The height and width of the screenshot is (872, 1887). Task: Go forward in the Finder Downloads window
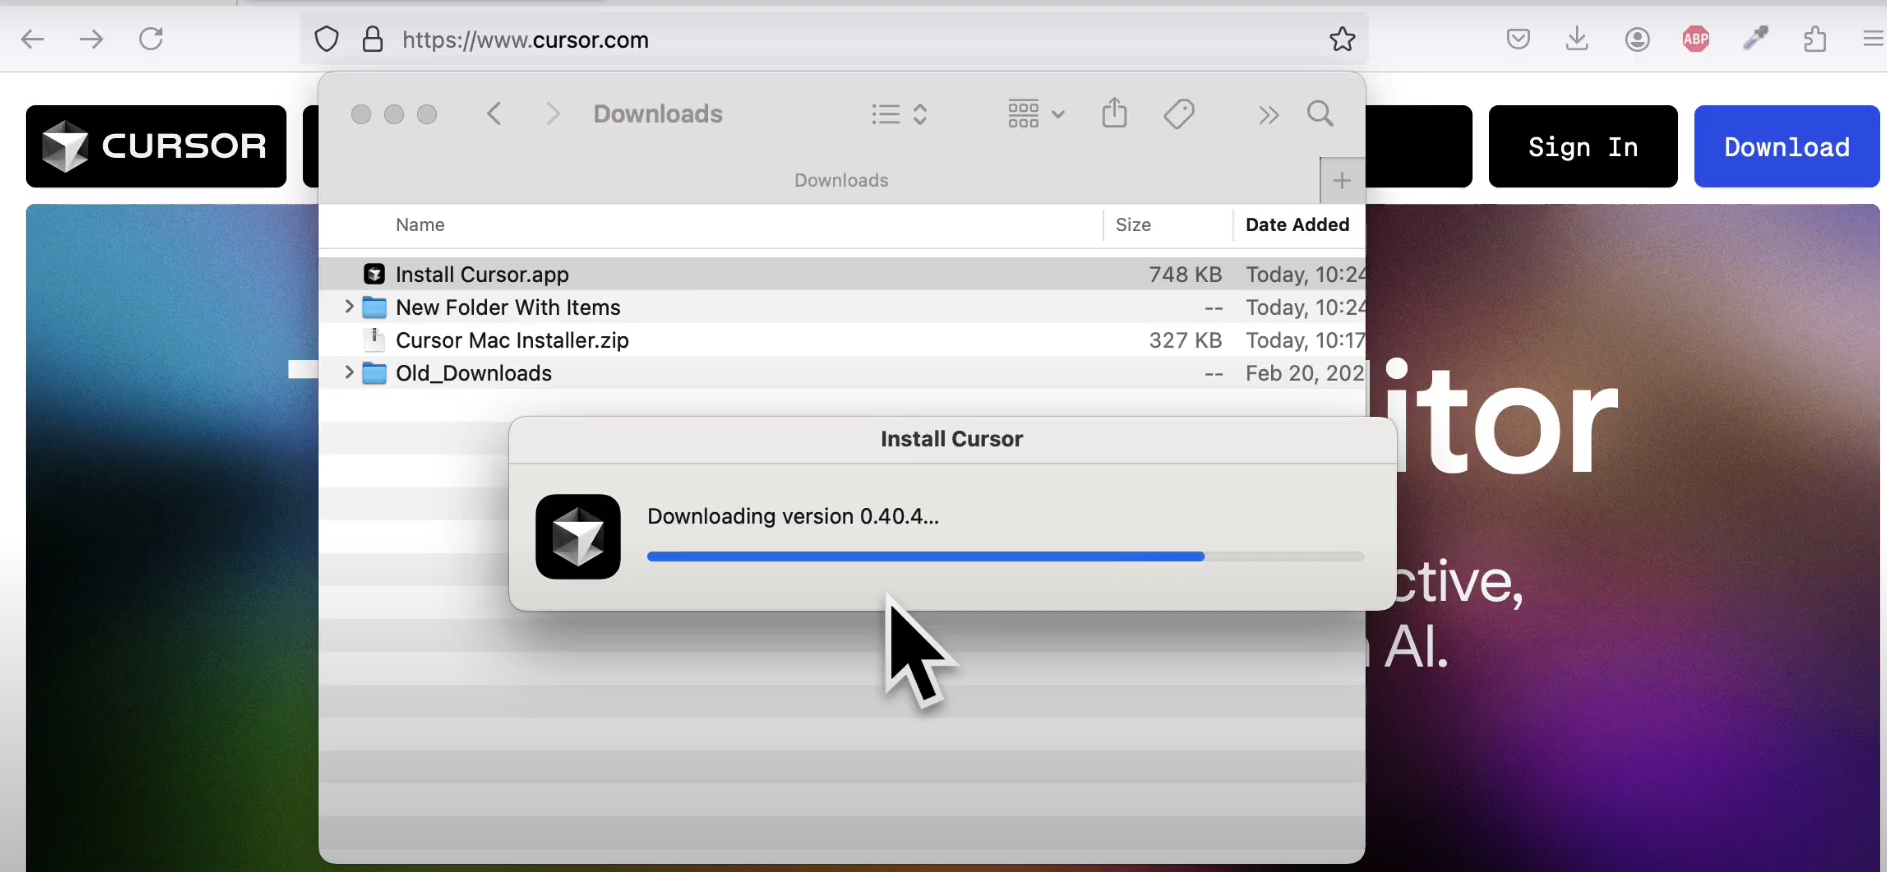click(x=553, y=114)
